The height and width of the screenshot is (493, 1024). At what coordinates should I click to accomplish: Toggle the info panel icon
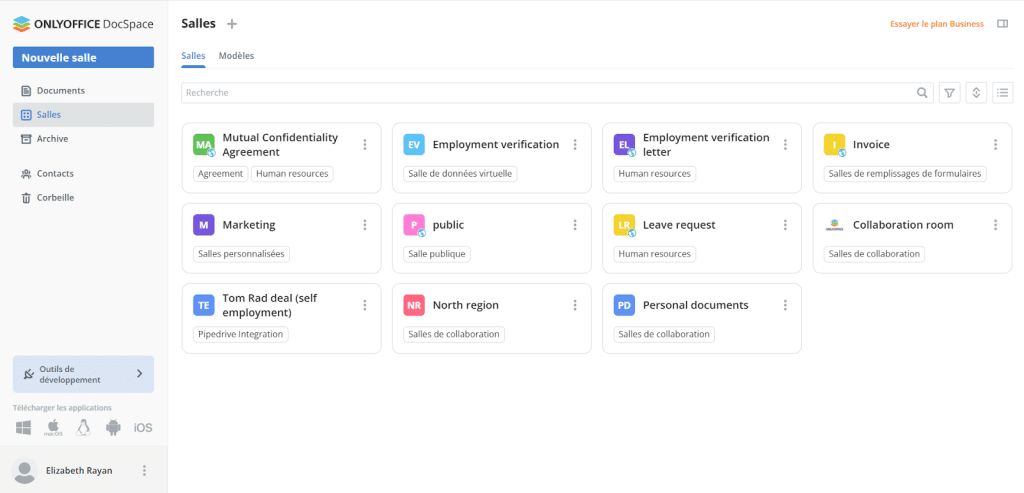coord(1003,24)
